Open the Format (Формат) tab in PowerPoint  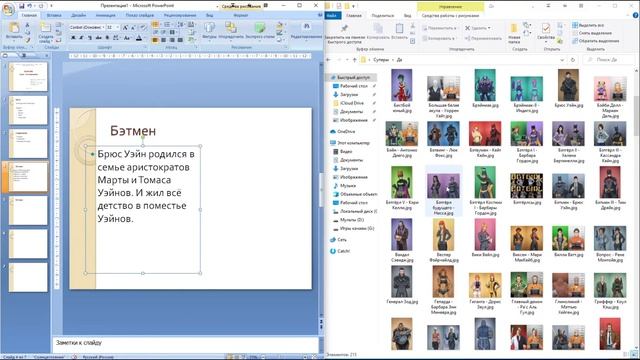coord(240,15)
